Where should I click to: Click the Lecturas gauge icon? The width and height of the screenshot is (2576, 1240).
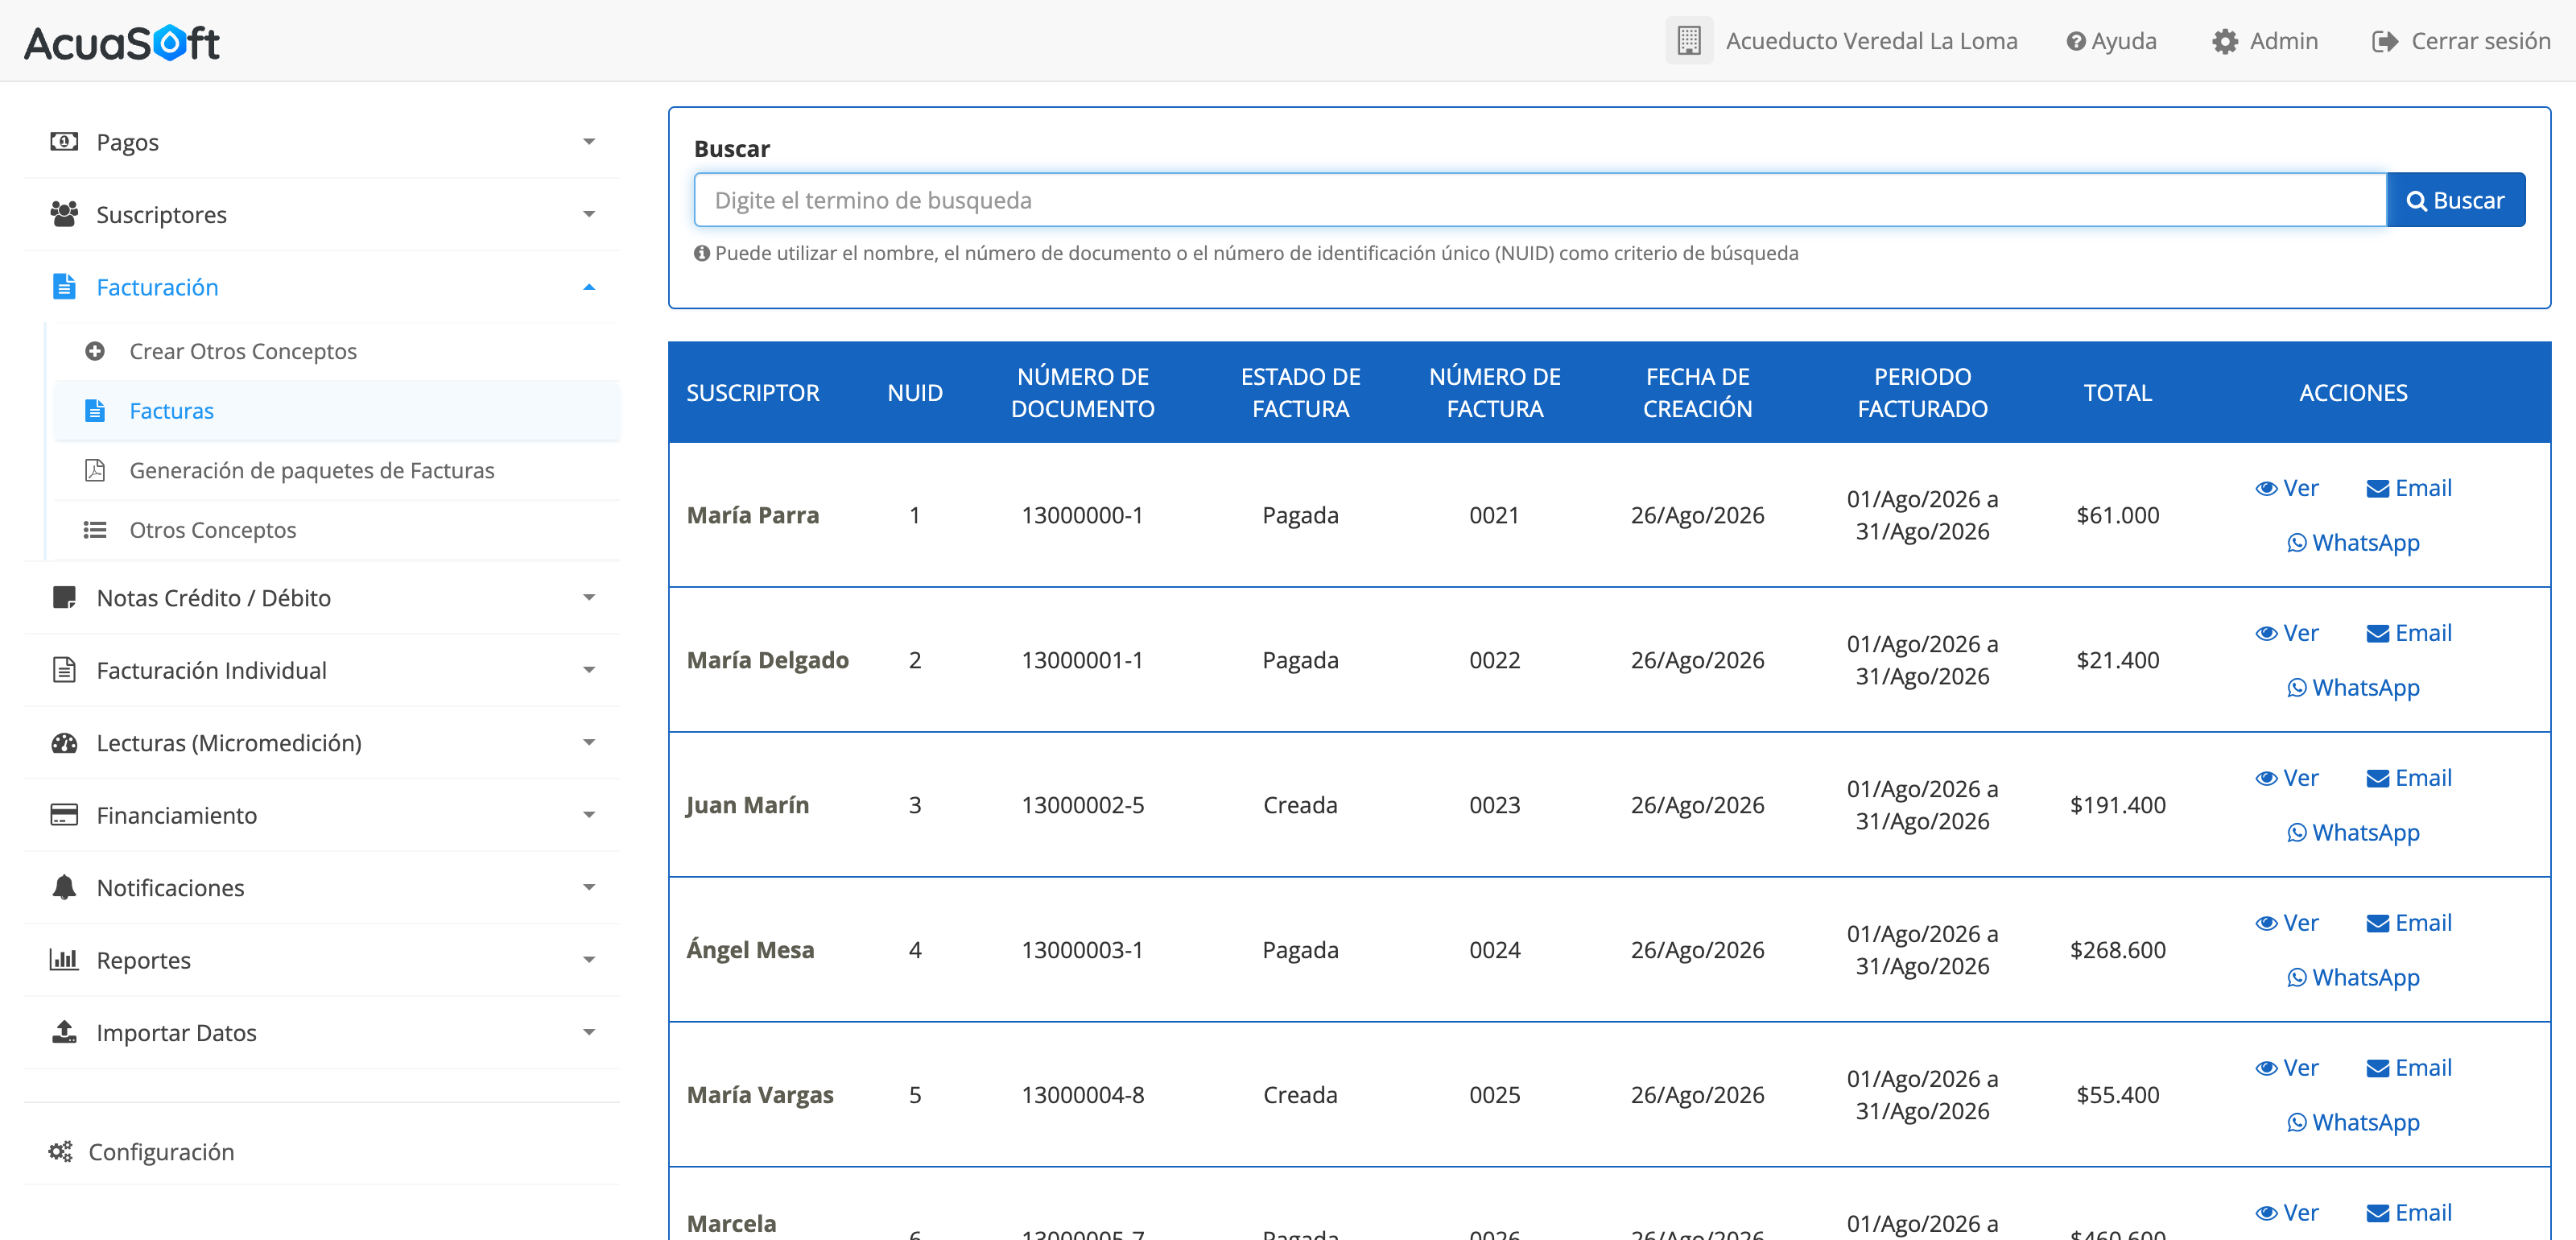[64, 742]
